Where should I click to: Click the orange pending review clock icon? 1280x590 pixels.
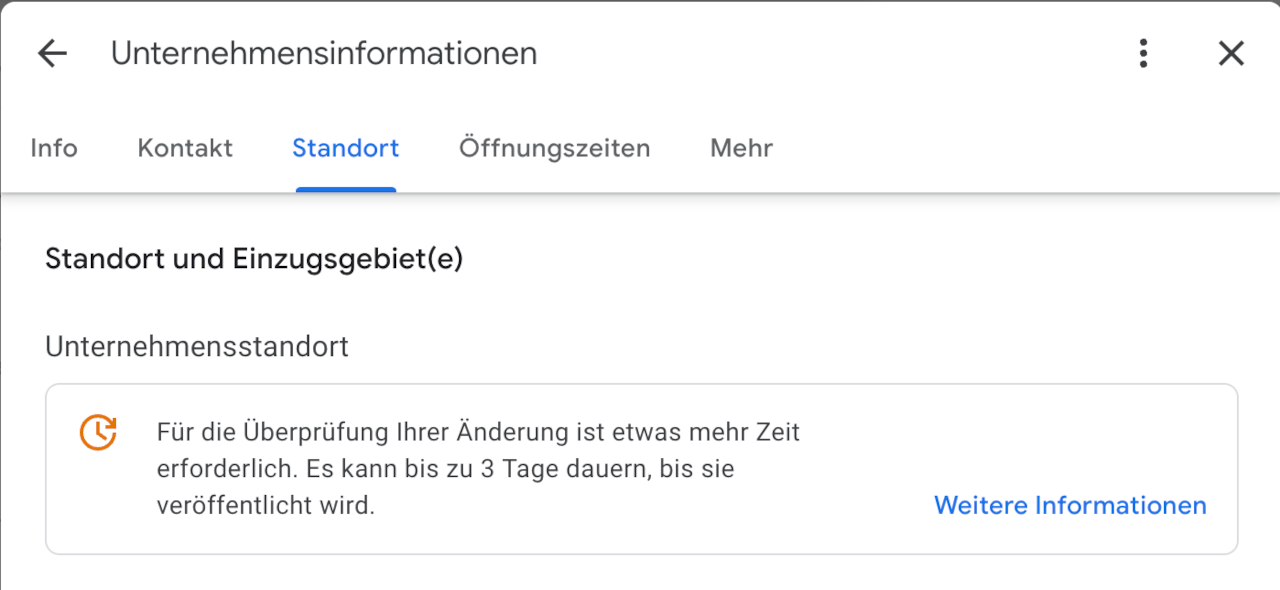coord(98,432)
